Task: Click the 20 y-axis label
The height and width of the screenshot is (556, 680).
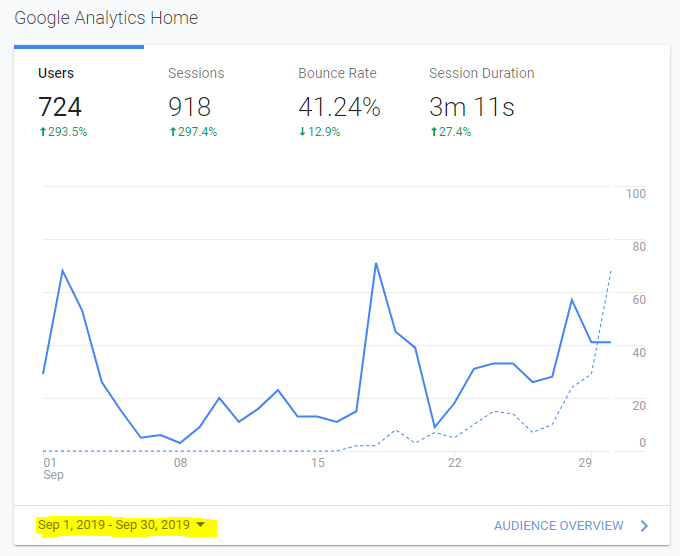Action: click(639, 406)
